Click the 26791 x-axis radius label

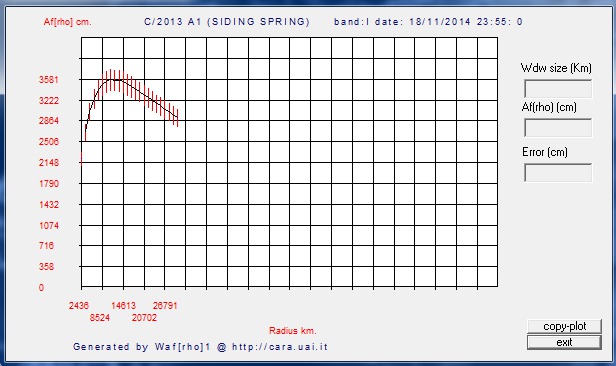tap(165, 306)
